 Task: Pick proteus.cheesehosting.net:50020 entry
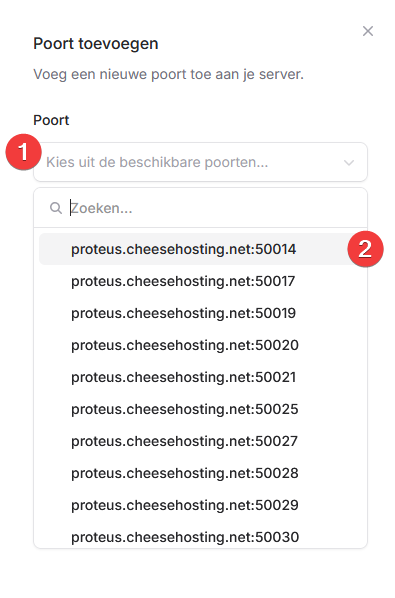click(201, 346)
